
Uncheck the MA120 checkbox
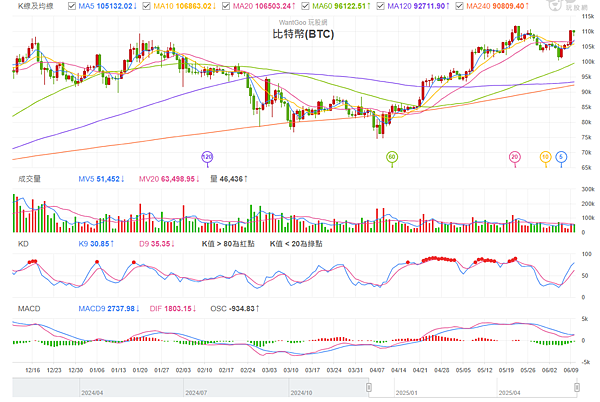point(380,6)
